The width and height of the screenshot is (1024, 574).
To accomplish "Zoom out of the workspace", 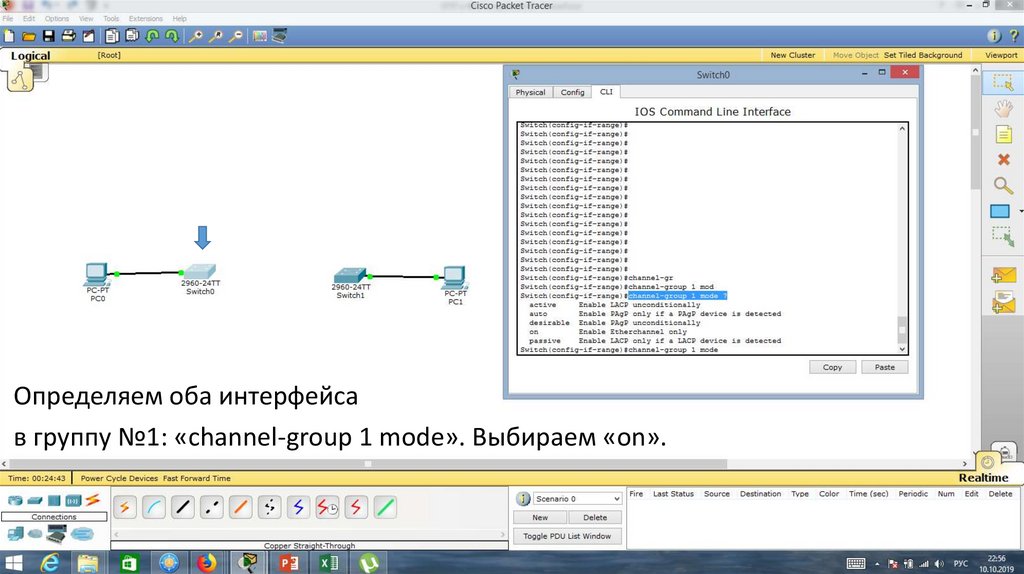I will 236,36.
